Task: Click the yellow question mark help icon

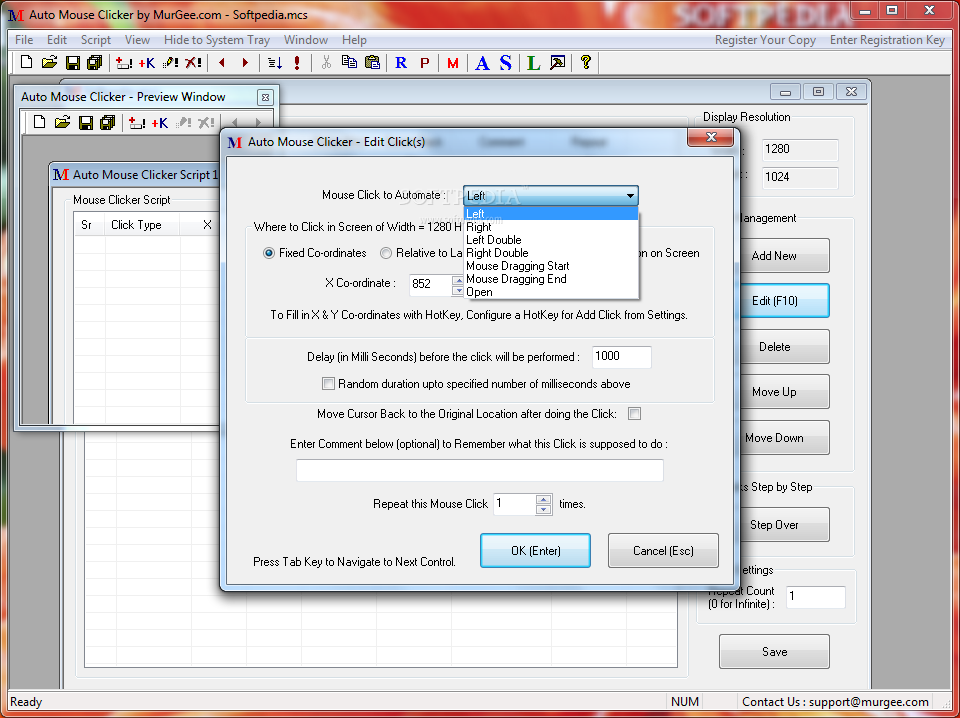Action: pyautogui.click(x=586, y=62)
